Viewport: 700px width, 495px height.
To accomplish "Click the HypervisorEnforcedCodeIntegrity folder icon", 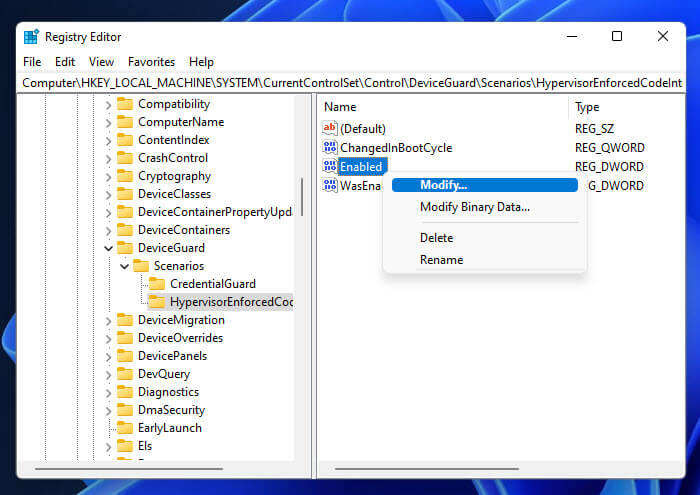I will [157, 302].
